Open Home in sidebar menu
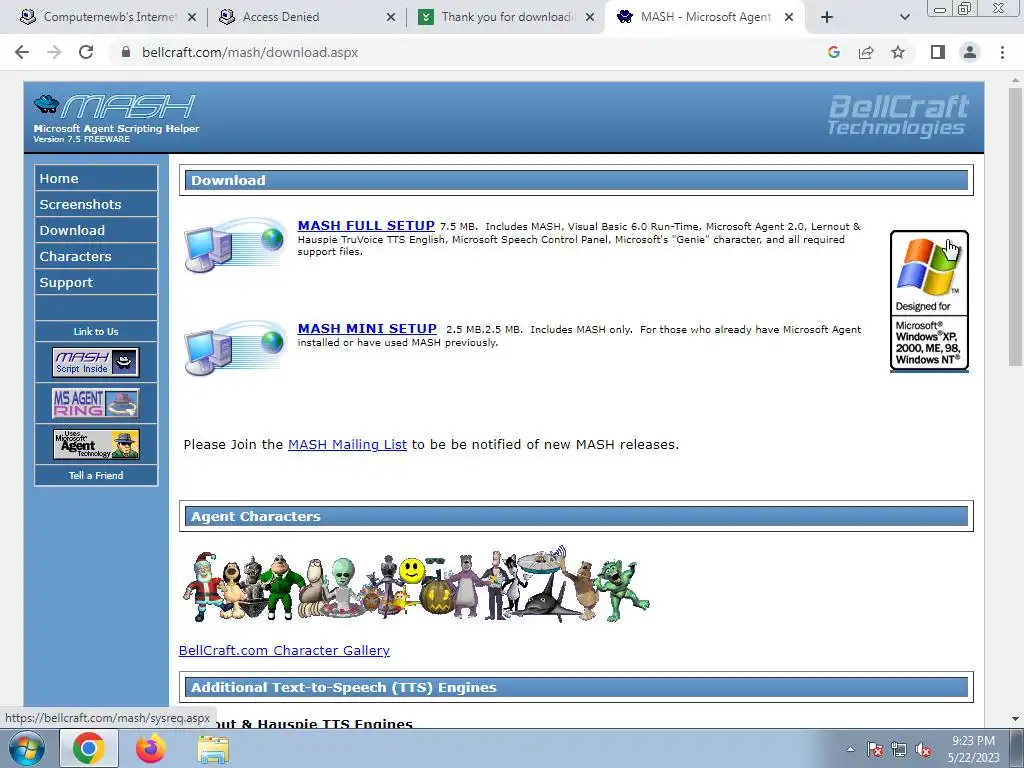1024x768 pixels. [96, 178]
